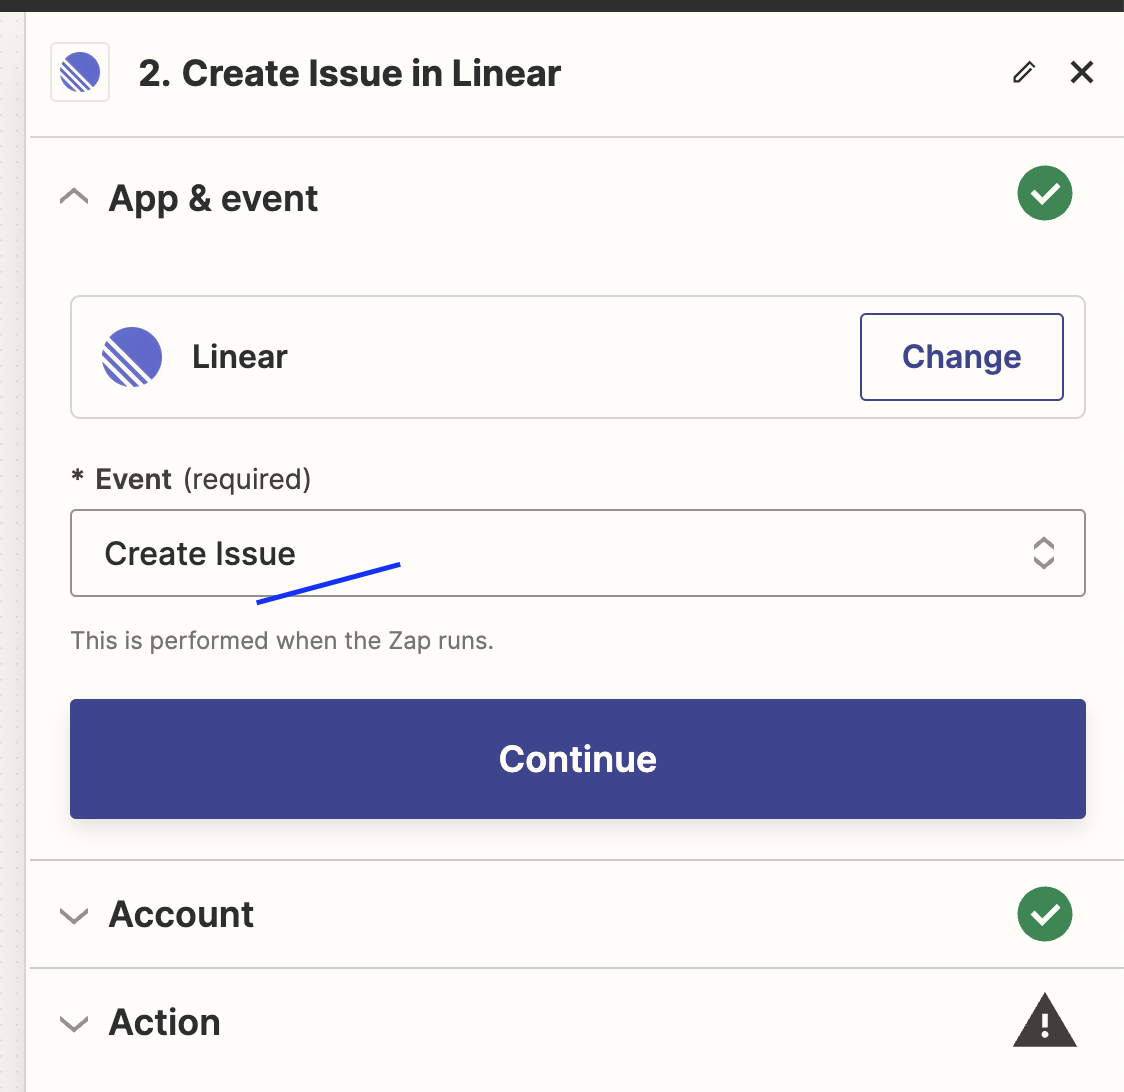Click the green checkmark beside App & event
The width and height of the screenshot is (1124, 1092).
point(1044,194)
